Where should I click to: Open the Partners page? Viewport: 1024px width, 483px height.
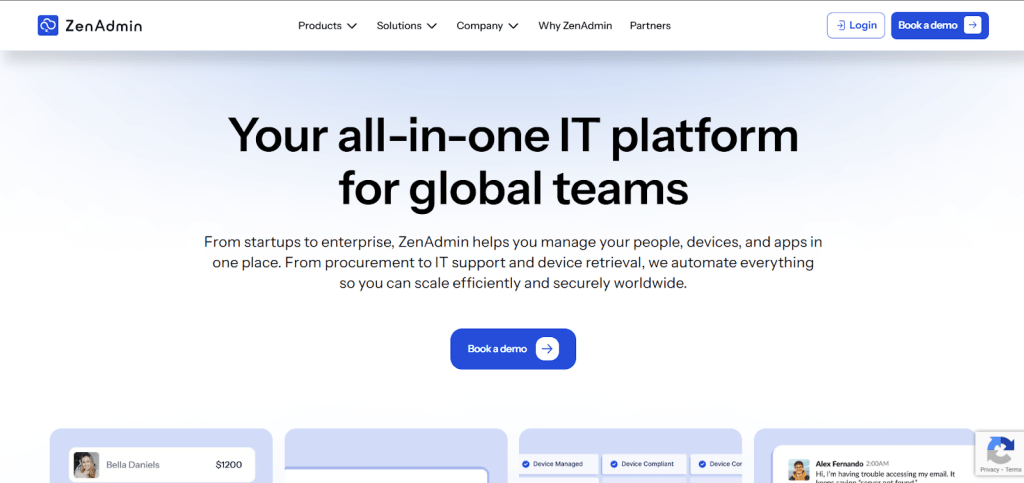pos(650,25)
